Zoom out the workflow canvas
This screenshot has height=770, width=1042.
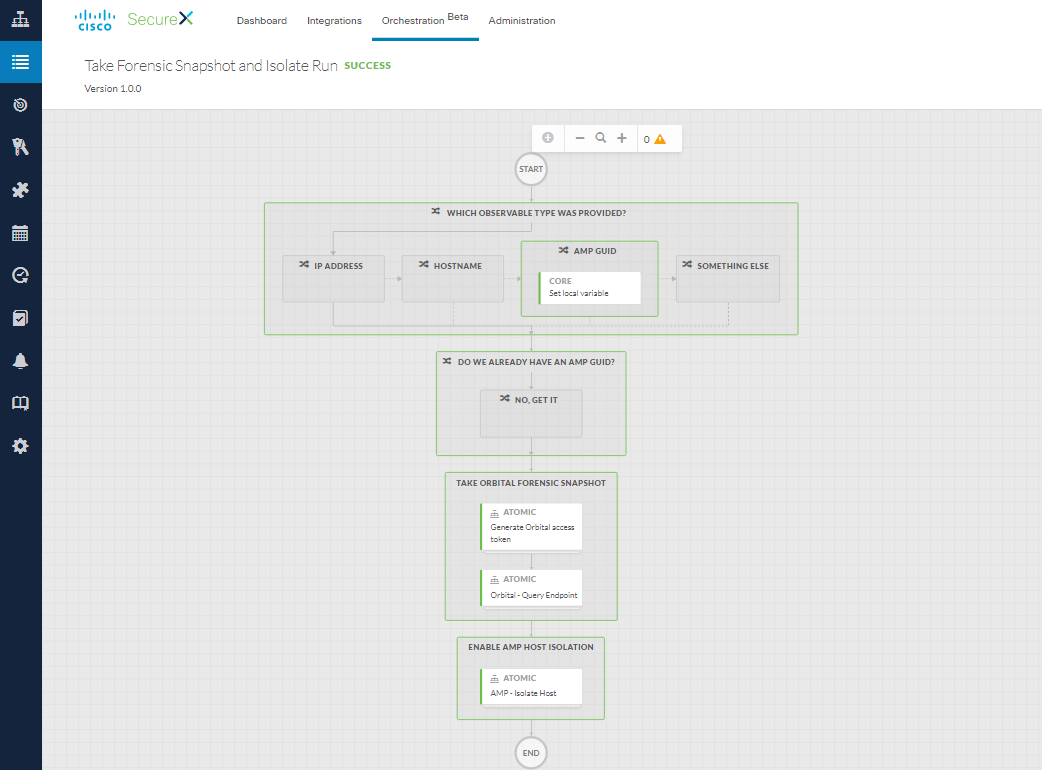pyautogui.click(x=579, y=138)
